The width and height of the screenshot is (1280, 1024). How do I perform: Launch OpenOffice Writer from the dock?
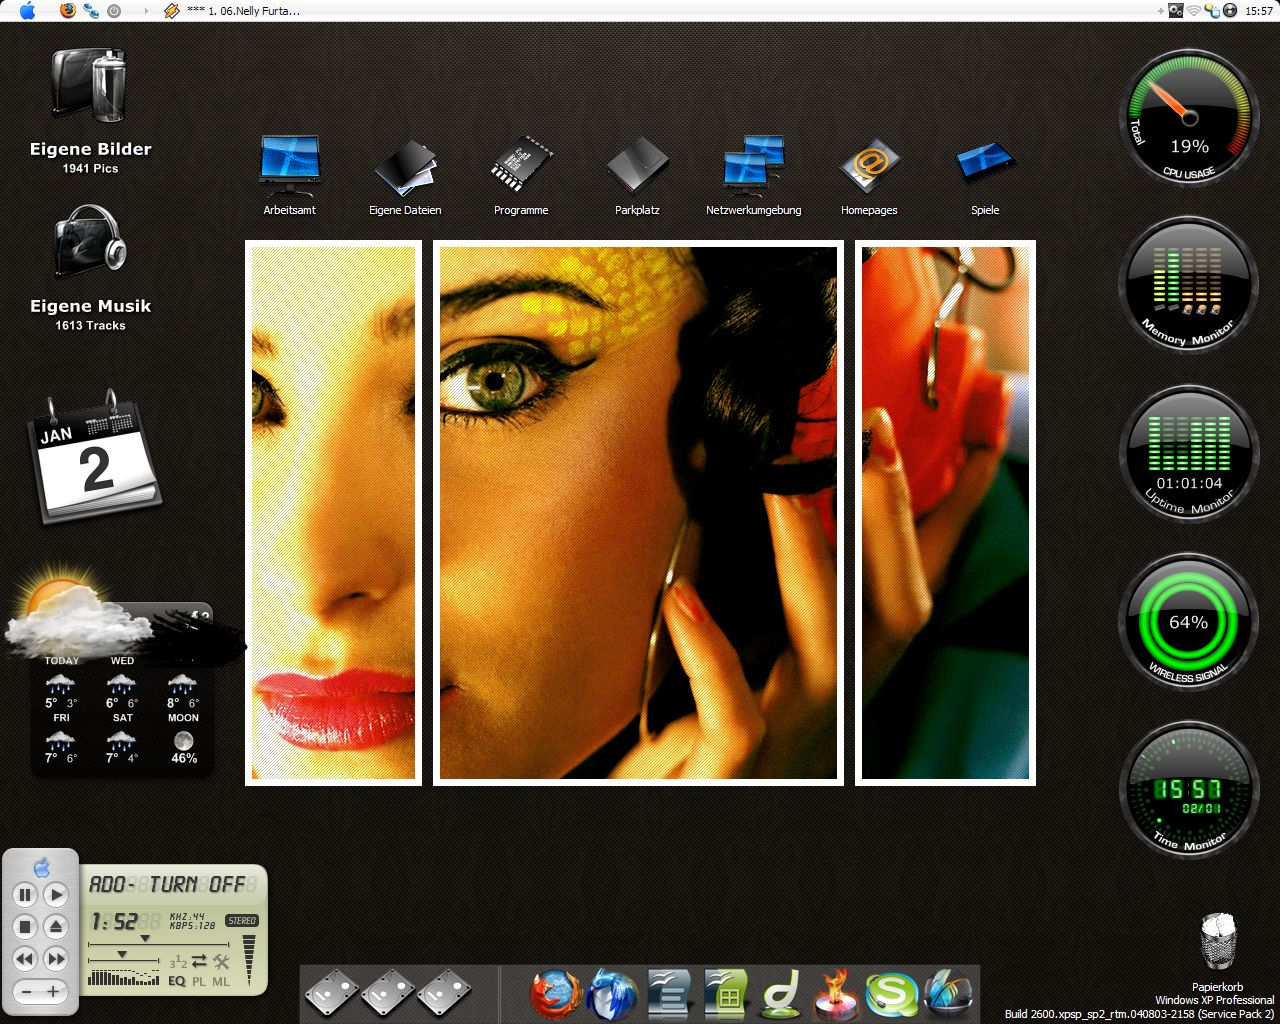click(x=667, y=994)
